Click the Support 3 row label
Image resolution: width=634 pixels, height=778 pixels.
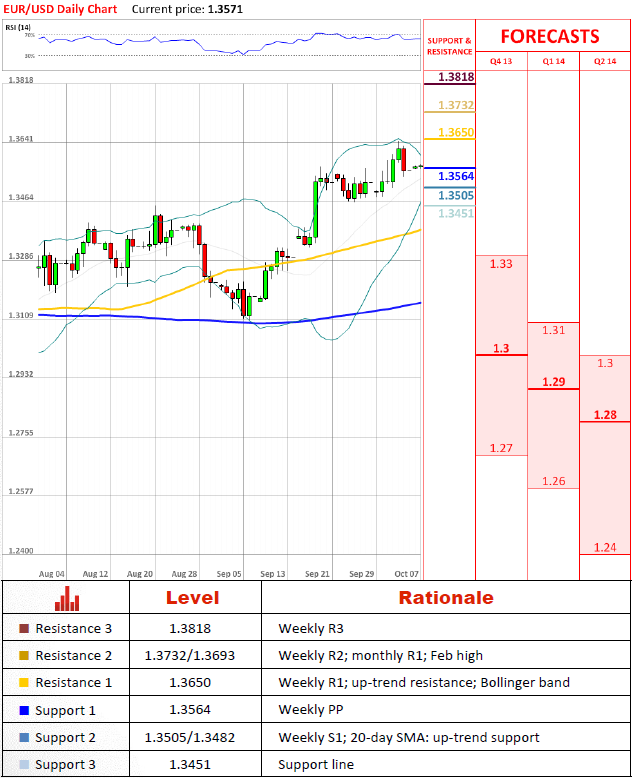pyautogui.click(x=65, y=765)
